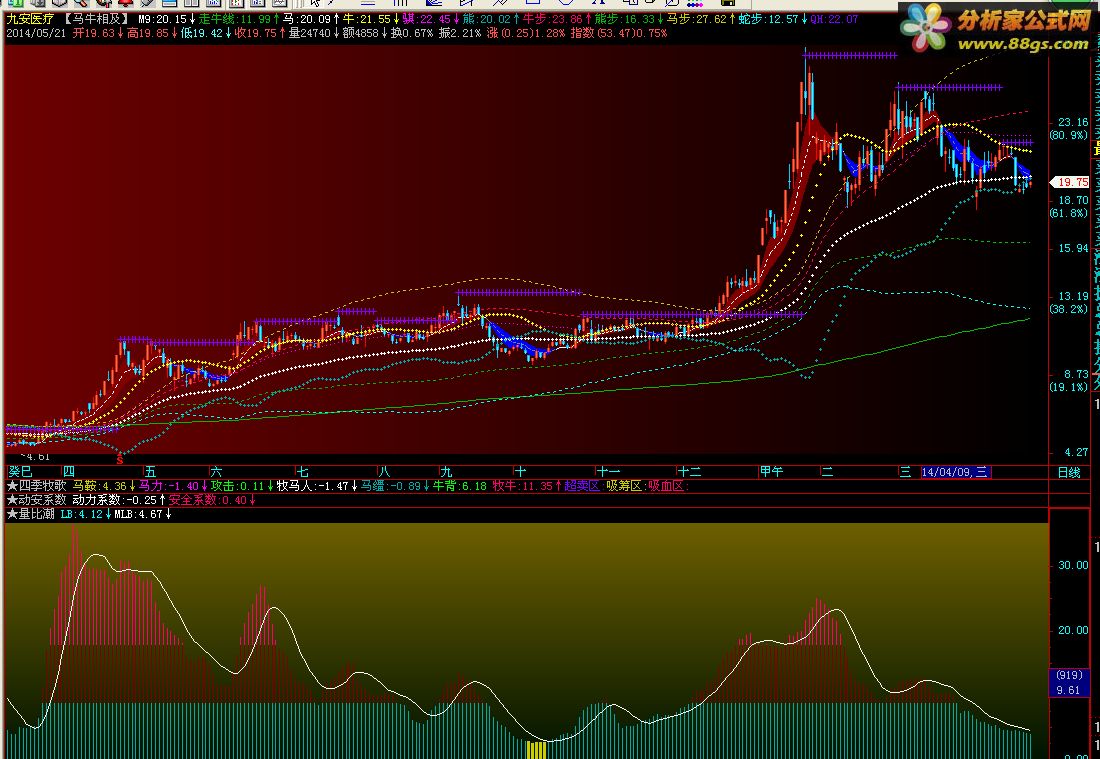Click the index reading 指数(53.47)0.75%
This screenshot has height=759, width=1100.
pos(619,33)
